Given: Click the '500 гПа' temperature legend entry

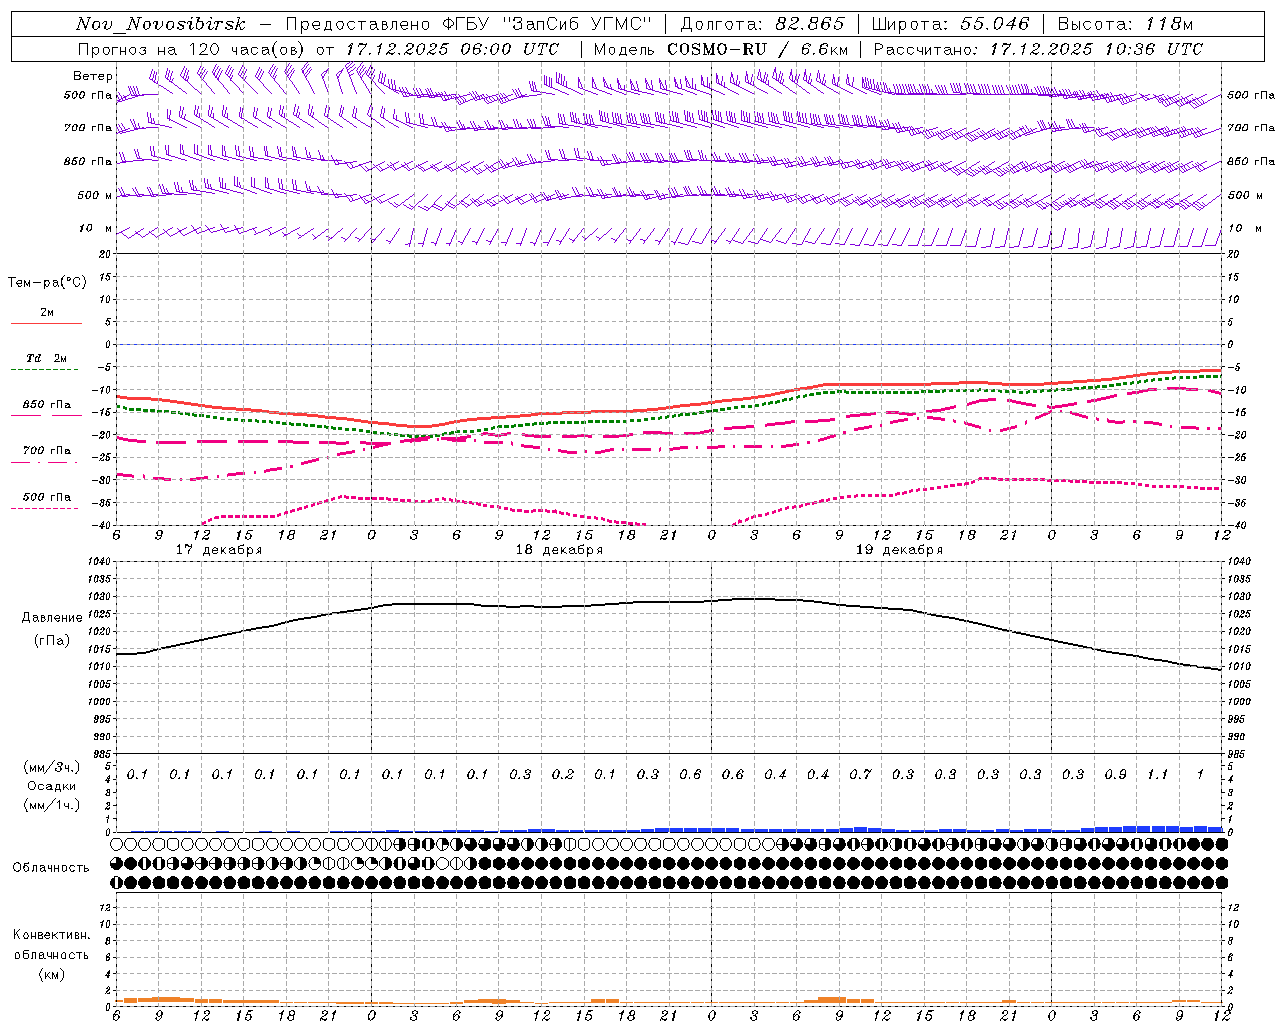Looking at the screenshot, I should coord(47,497).
